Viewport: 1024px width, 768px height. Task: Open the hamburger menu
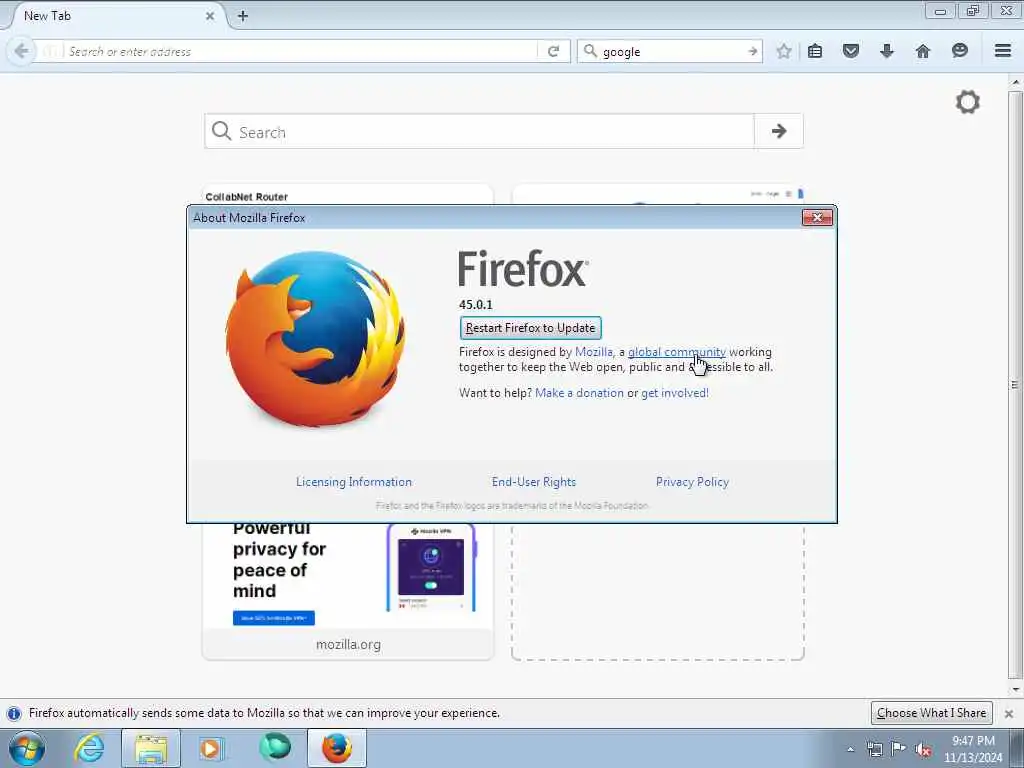tap(1002, 50)
